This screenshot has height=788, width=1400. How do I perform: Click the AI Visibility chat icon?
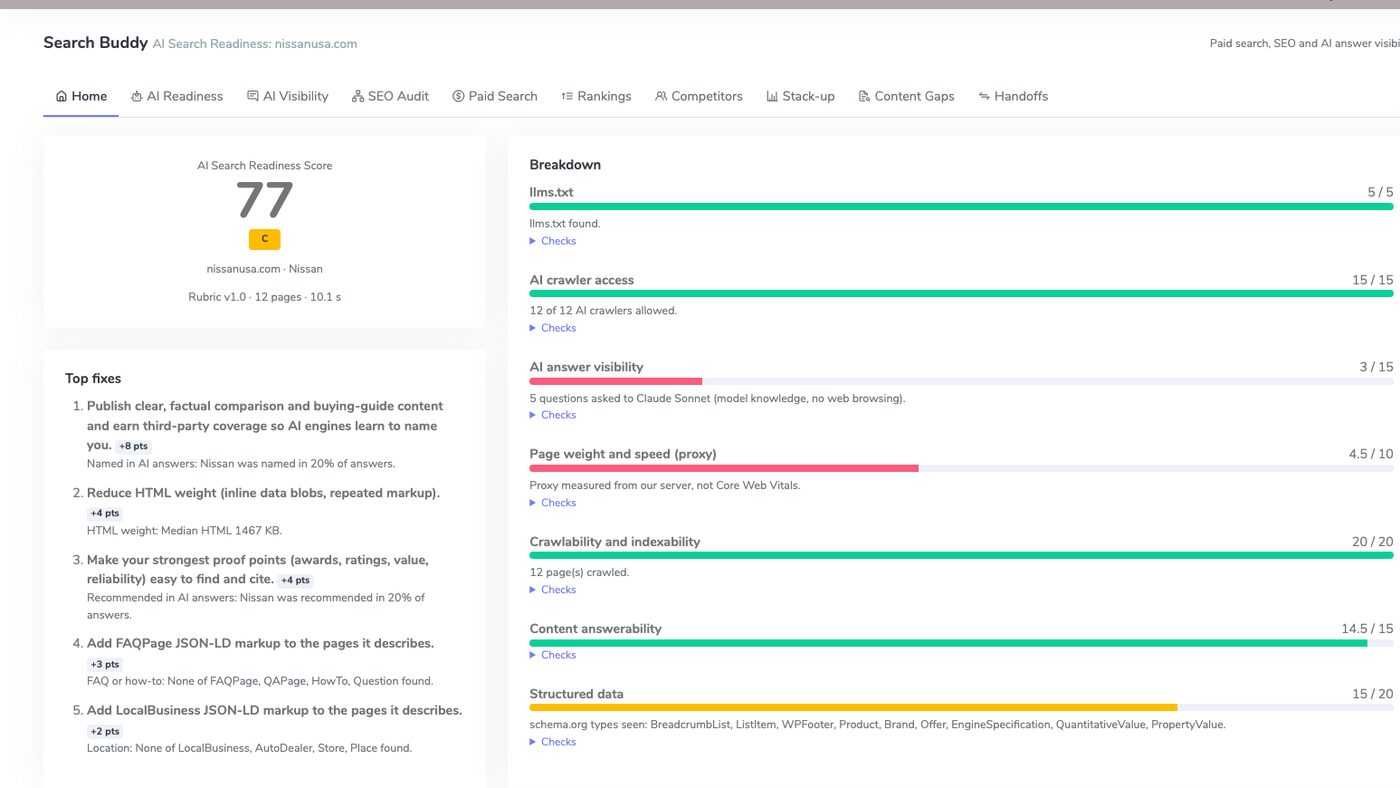point(252,96)
